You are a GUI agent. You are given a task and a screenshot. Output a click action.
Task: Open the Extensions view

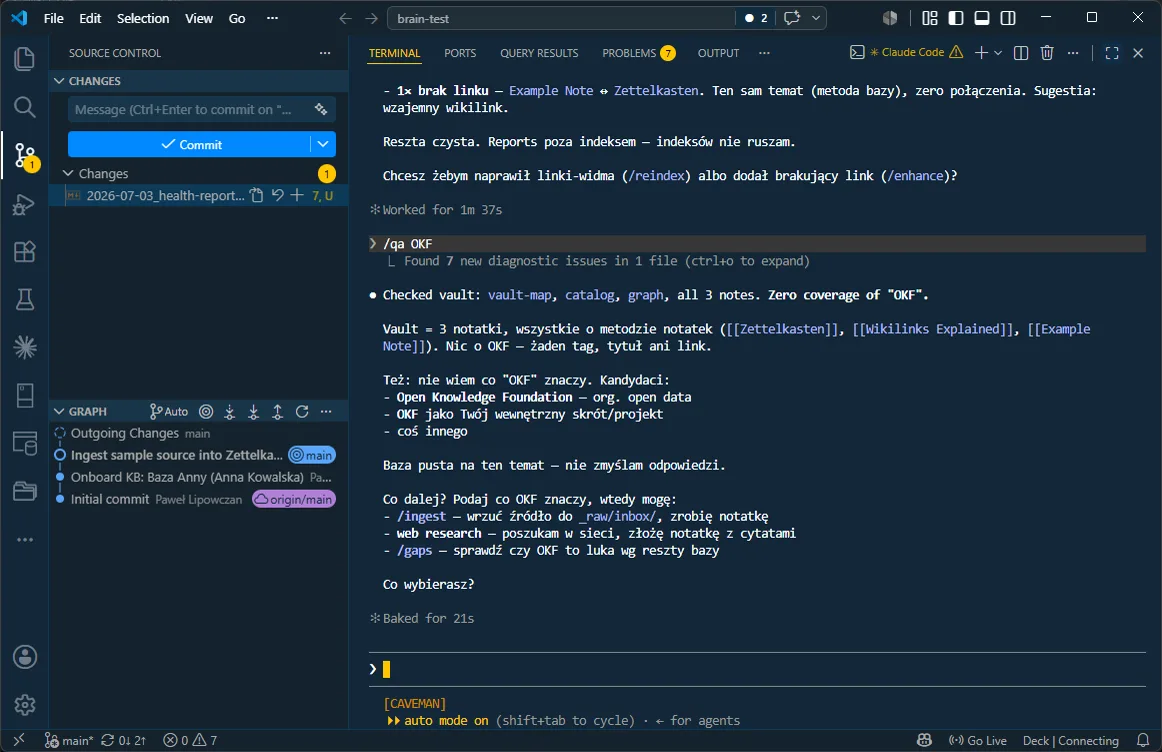click(24, 252)
